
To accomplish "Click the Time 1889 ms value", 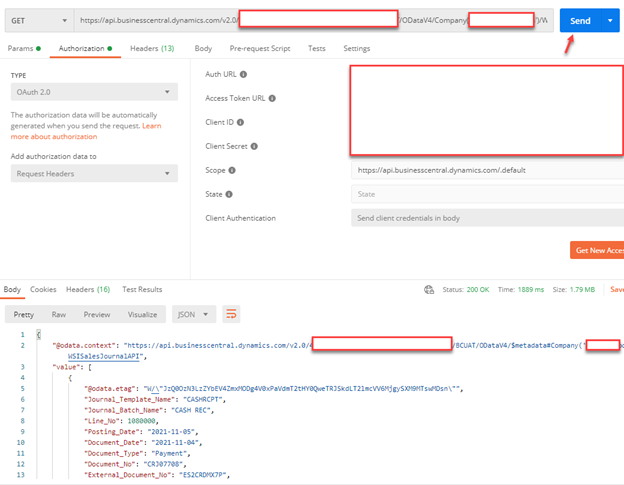I will coord(530,290).
